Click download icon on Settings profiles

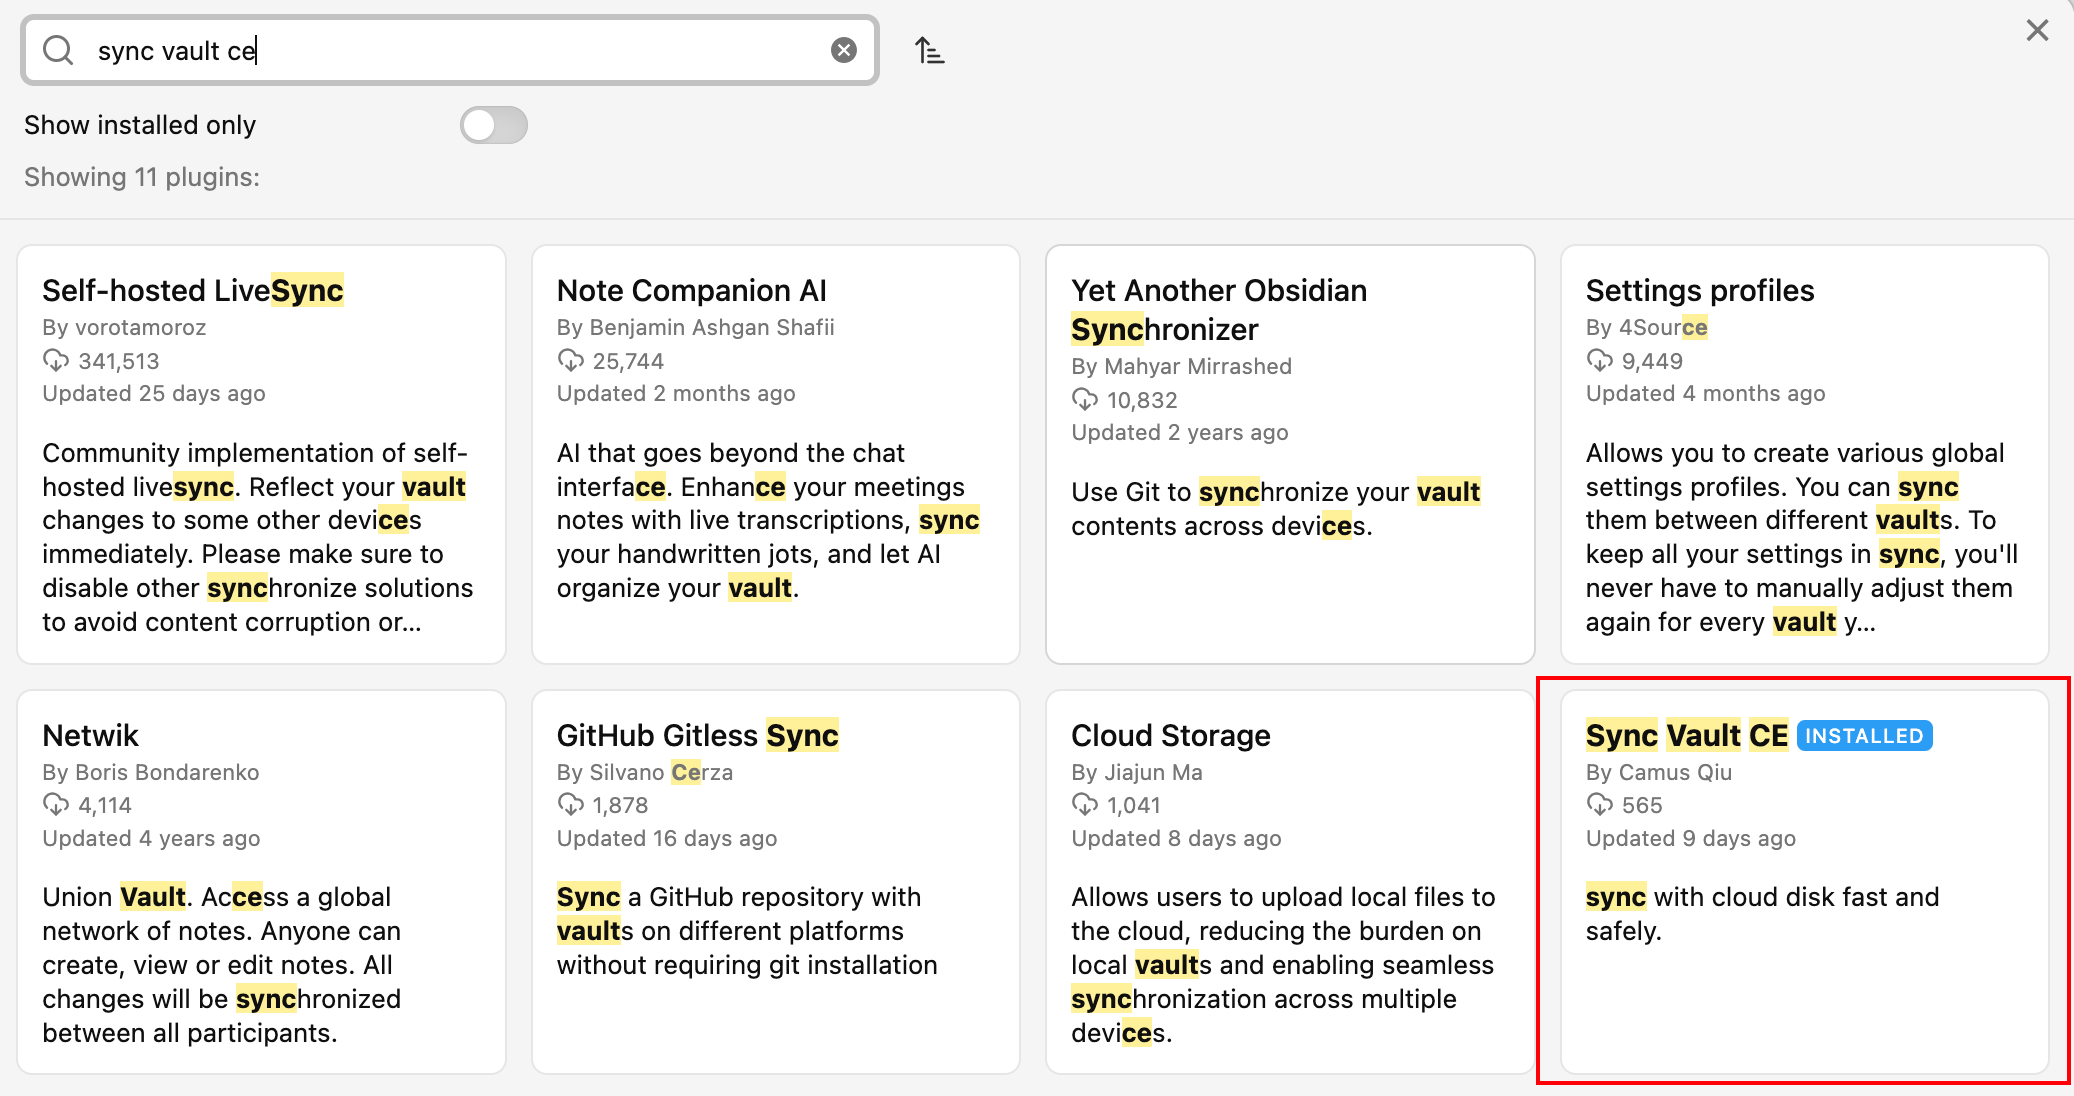[1600, 361]
